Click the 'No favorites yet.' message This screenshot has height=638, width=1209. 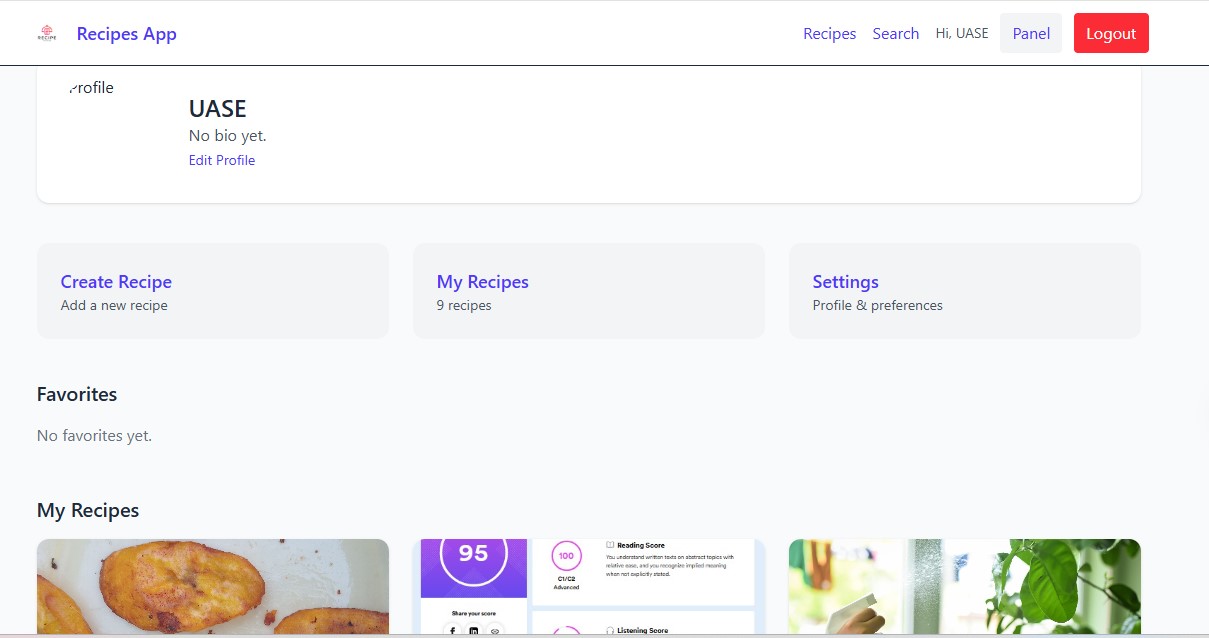pos(94,436)
